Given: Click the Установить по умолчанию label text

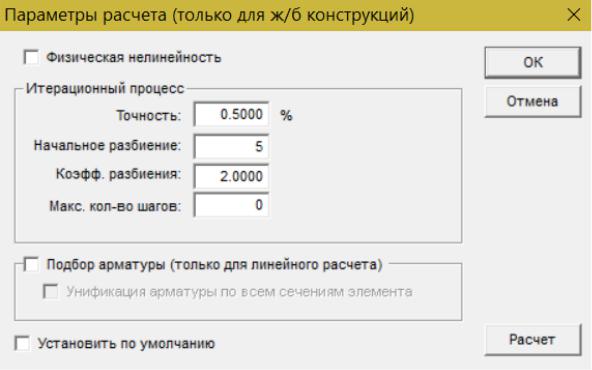Looking at the screenshot, I should click(x=126, y=344).
